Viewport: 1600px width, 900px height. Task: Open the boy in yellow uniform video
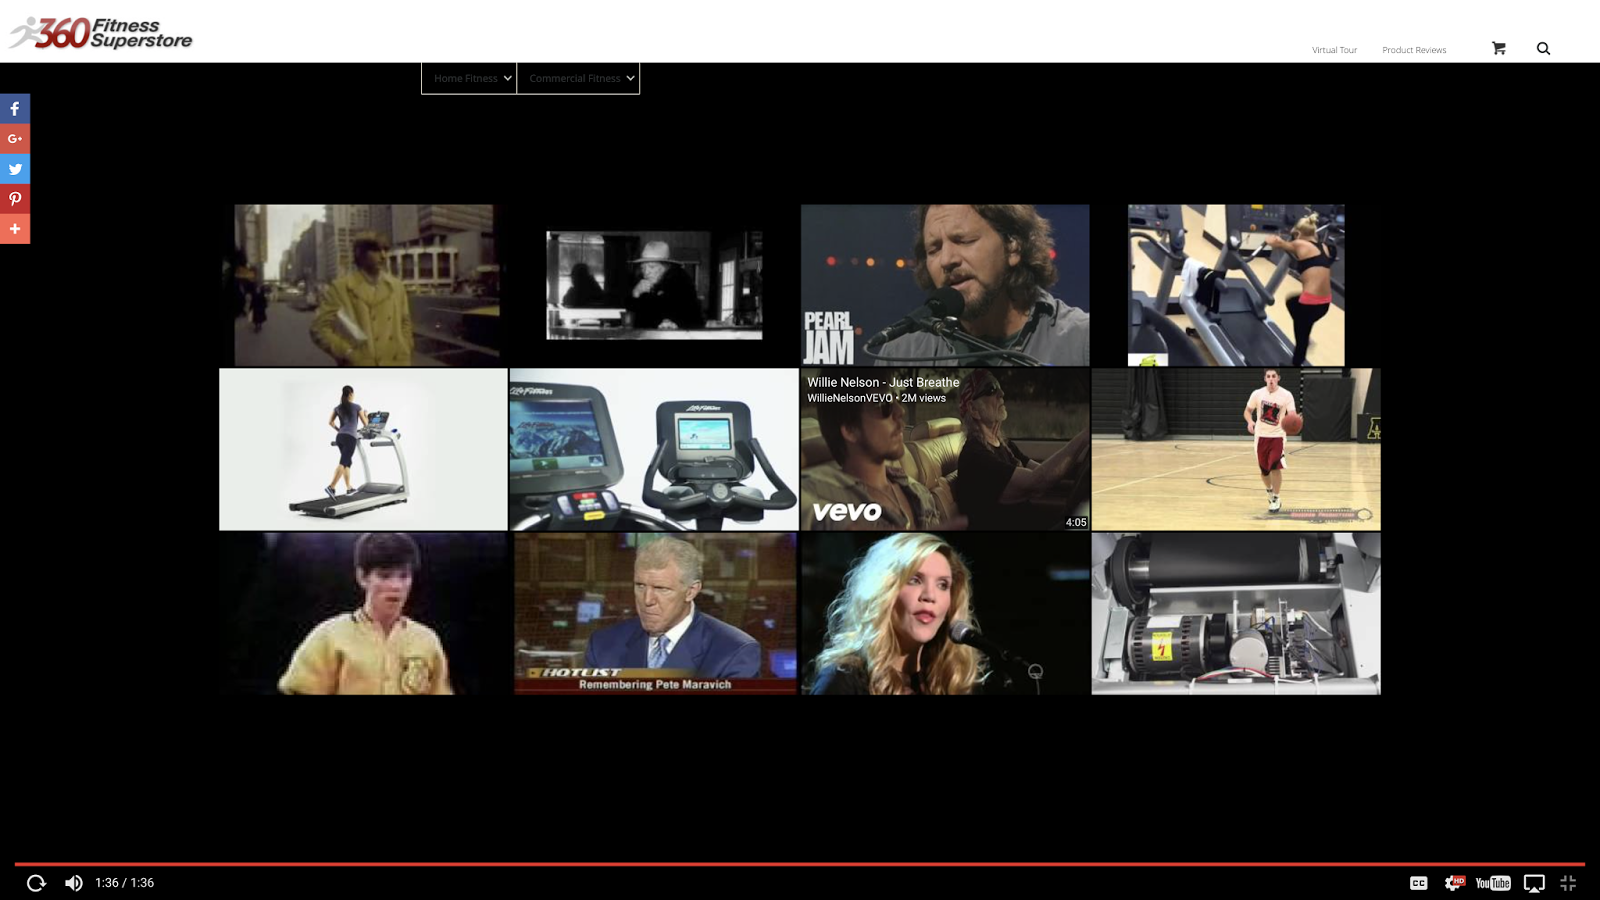pyautogui.click(x=363, y=613)
